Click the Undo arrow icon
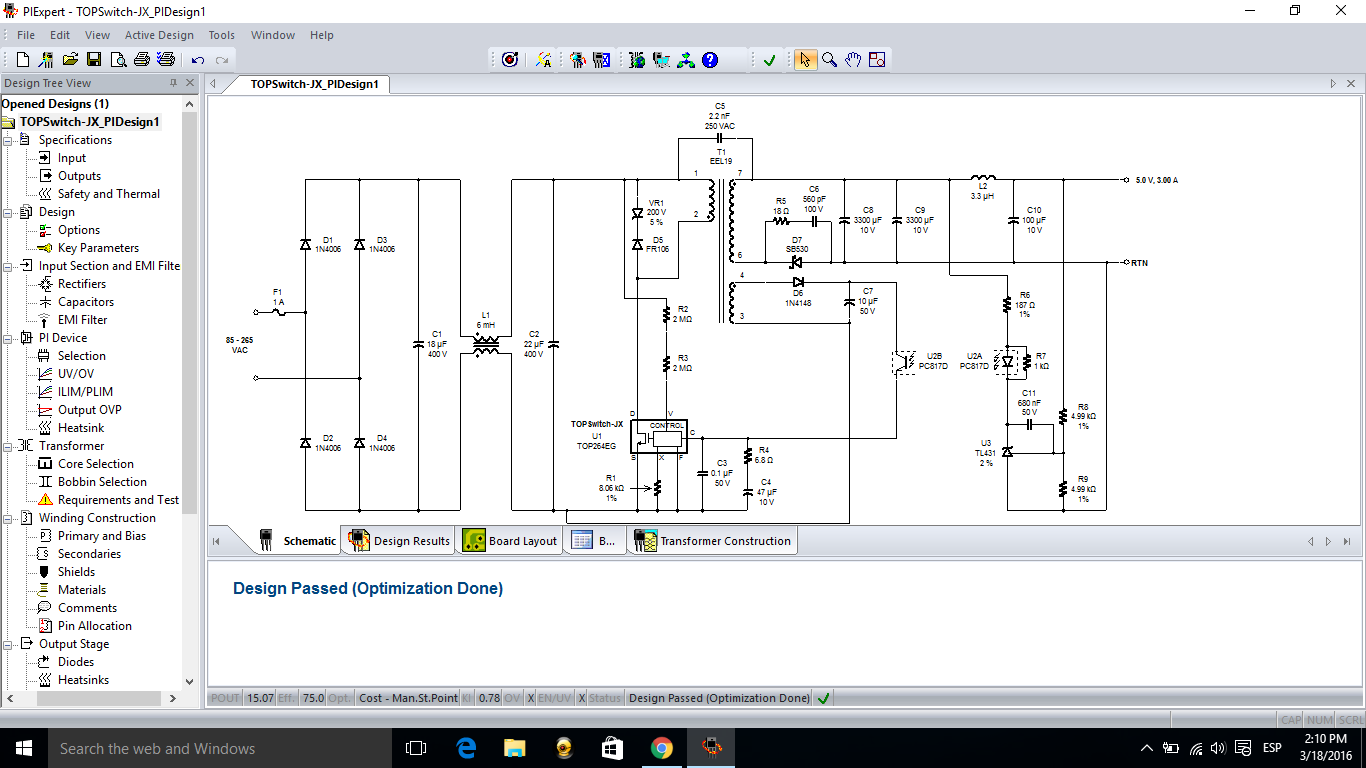The width and height of the screenshot is (1366, 768). point(198,60)
